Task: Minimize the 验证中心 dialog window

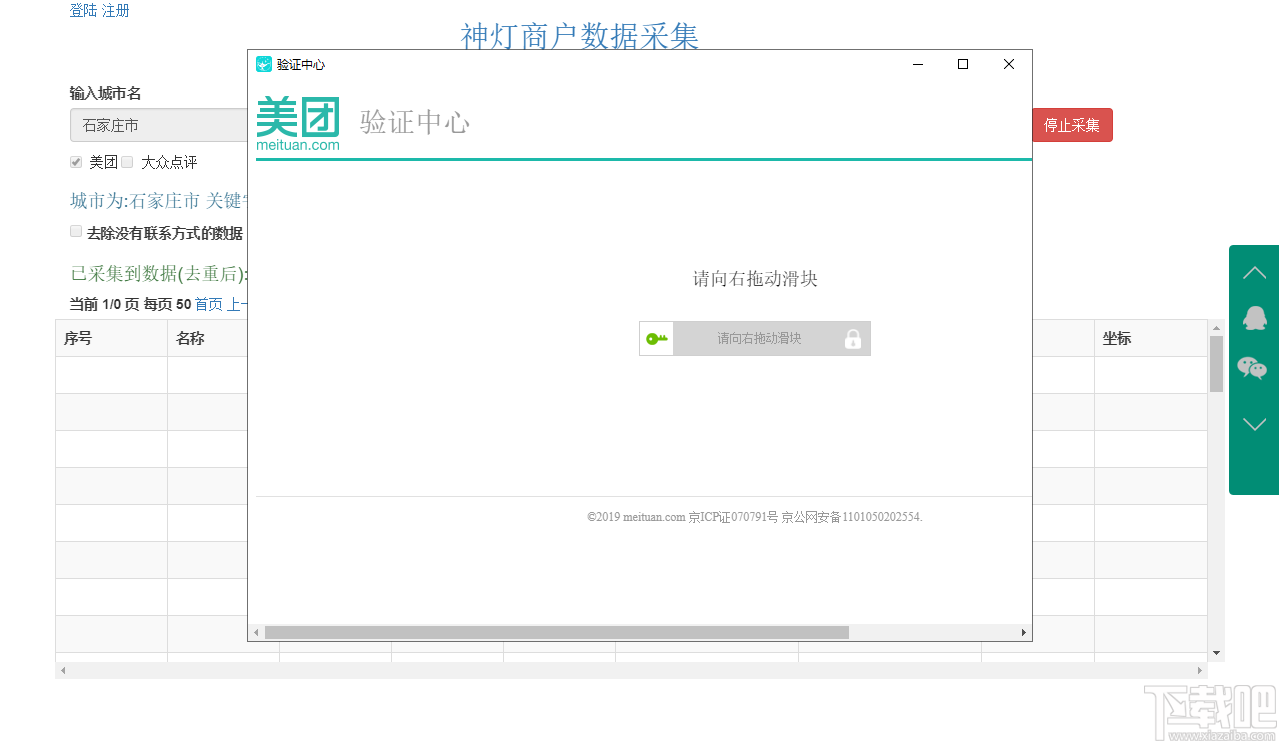Action: pos(917,64)
